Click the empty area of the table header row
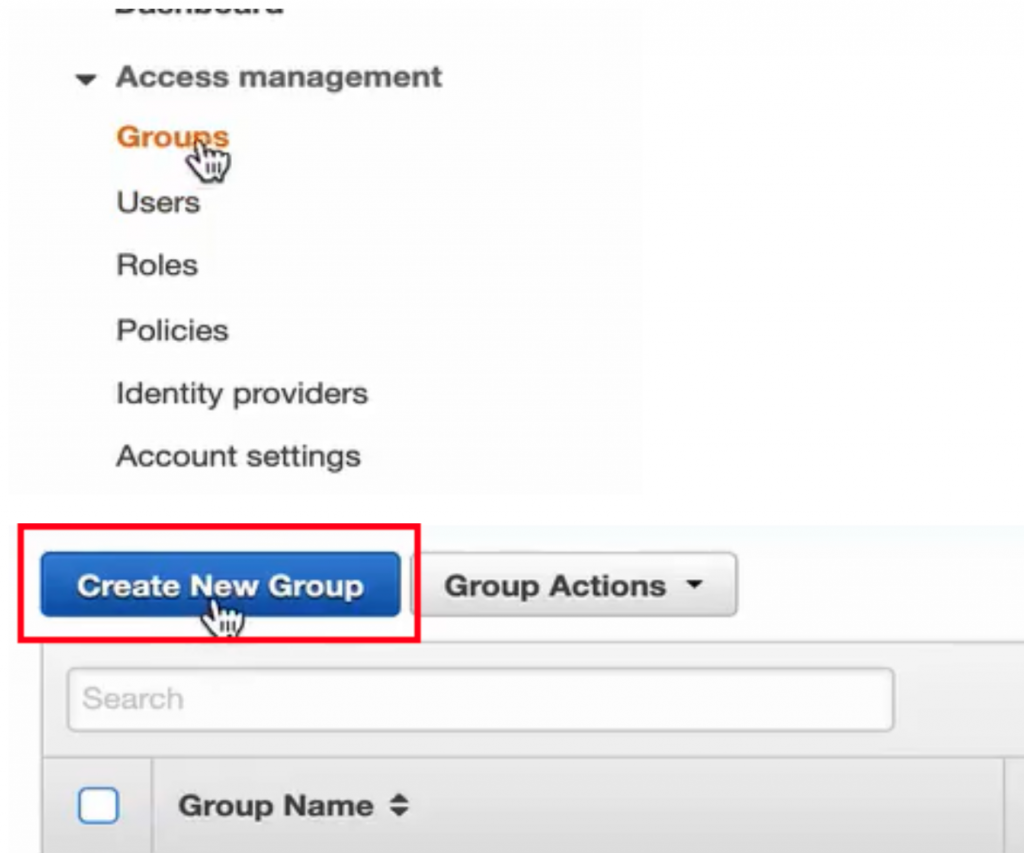The width and height of the screenshot is (1024, 853). (705, 806)
